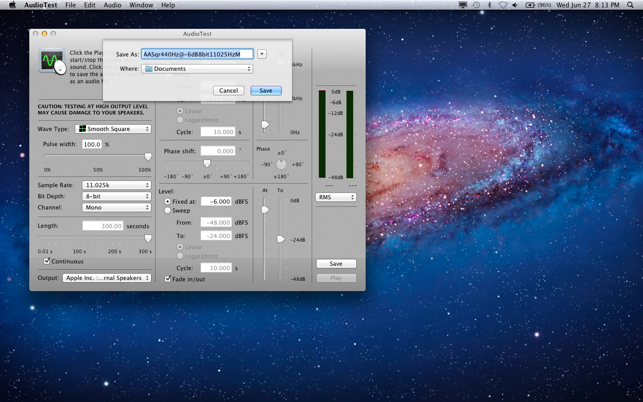Click the Level From -48.000 field
643x402 pixels.
click(x=216, y=222)
